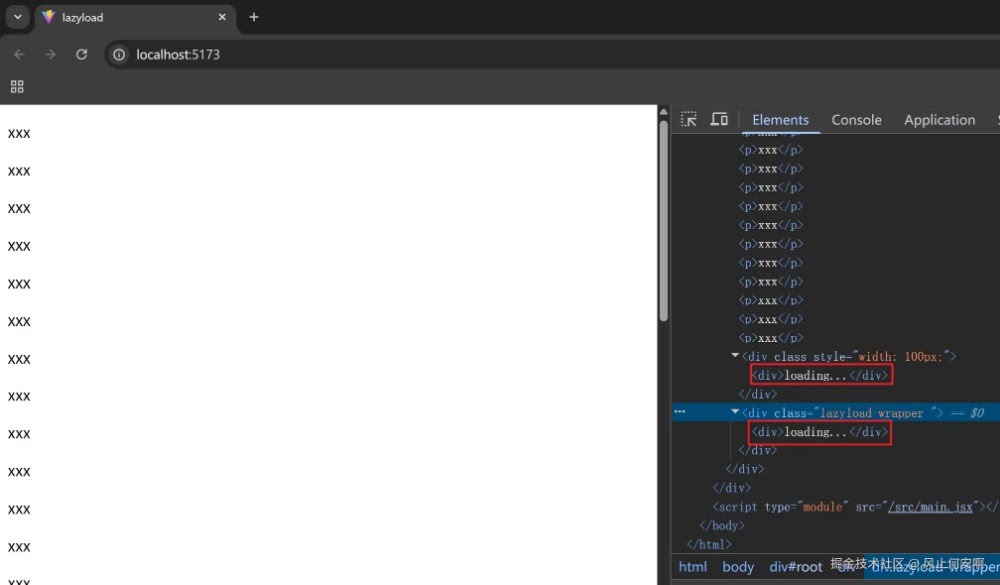Click the localhost:5173 address bar
Screen dimensions: 1000x585
[400, 54]
